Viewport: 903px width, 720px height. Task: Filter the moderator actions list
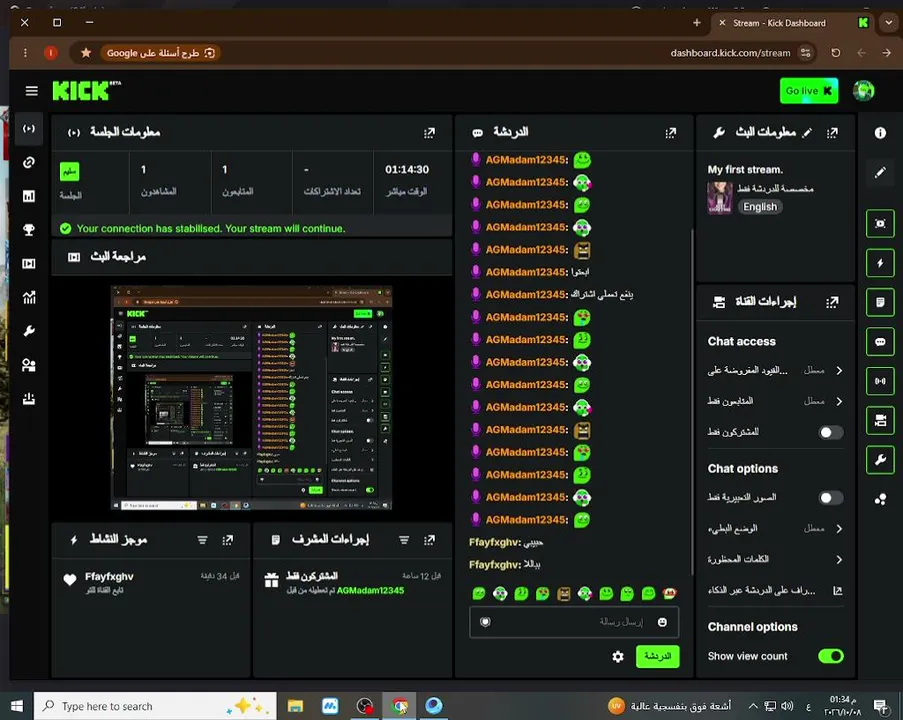pyautogui.click(x=404, y=540)
